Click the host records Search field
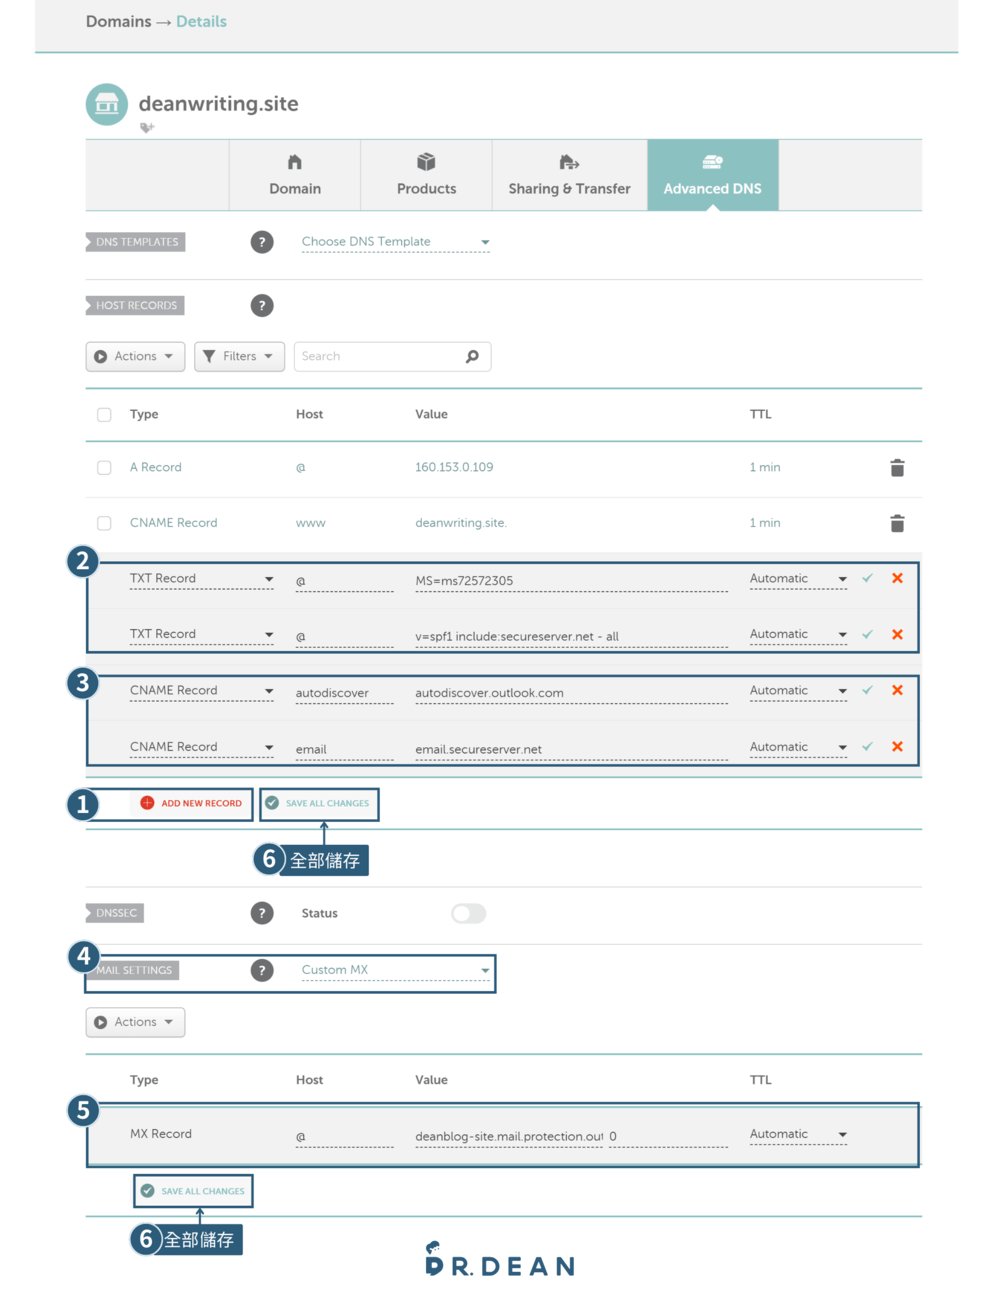 click(380, 357)
